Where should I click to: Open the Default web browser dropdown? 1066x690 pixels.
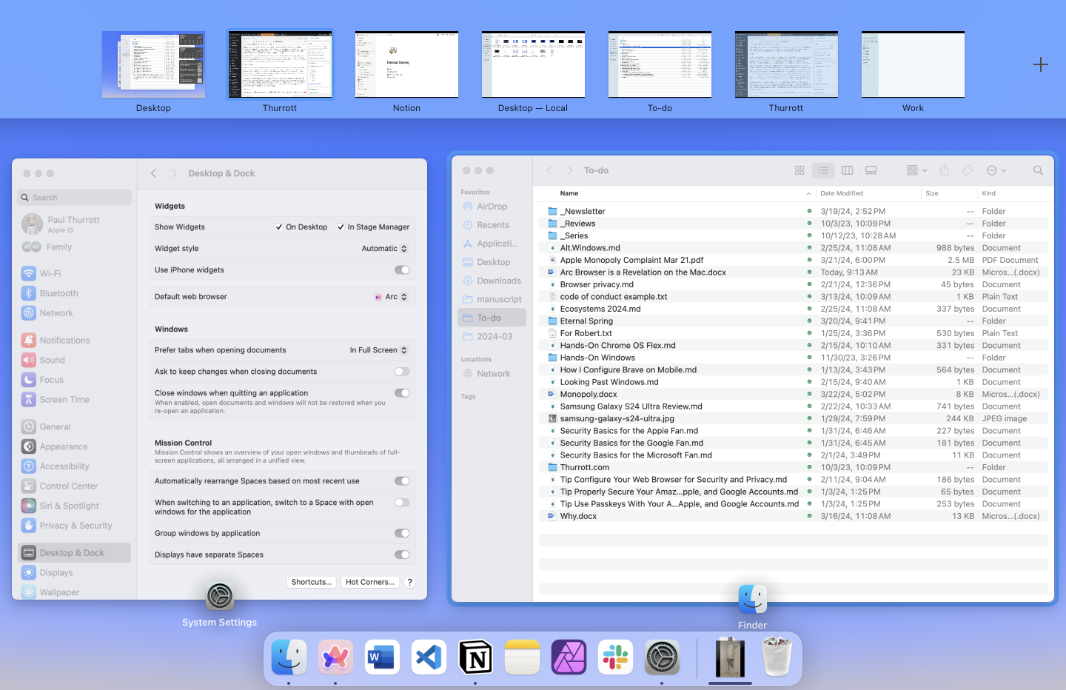point(392,297)
